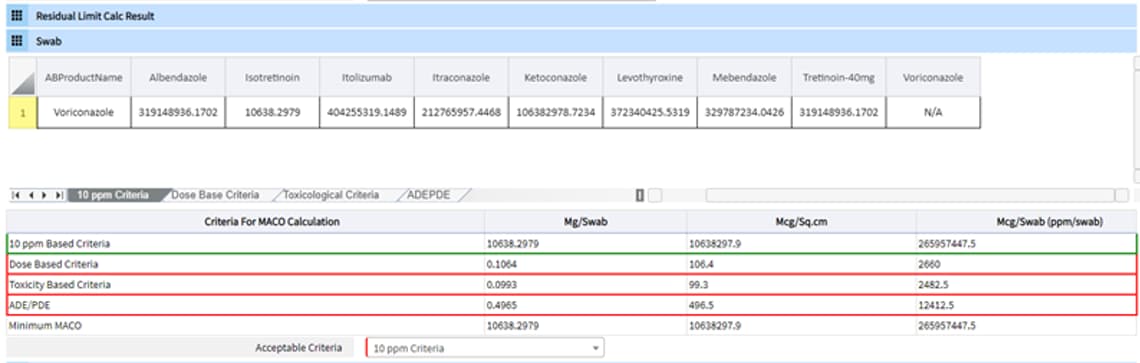Click the Albendazole column header

click(178, 77)
